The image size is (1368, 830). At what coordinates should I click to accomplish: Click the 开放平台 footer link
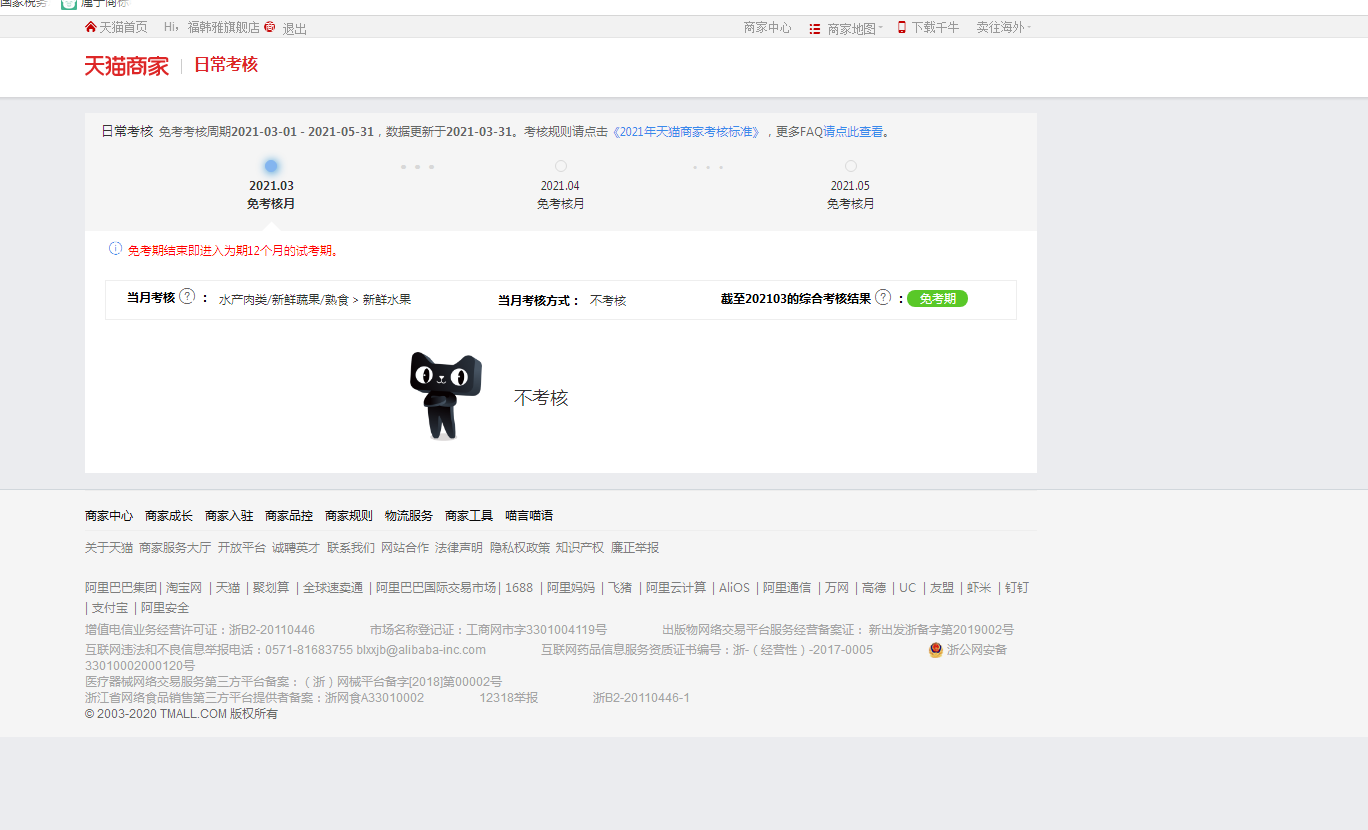242,548
